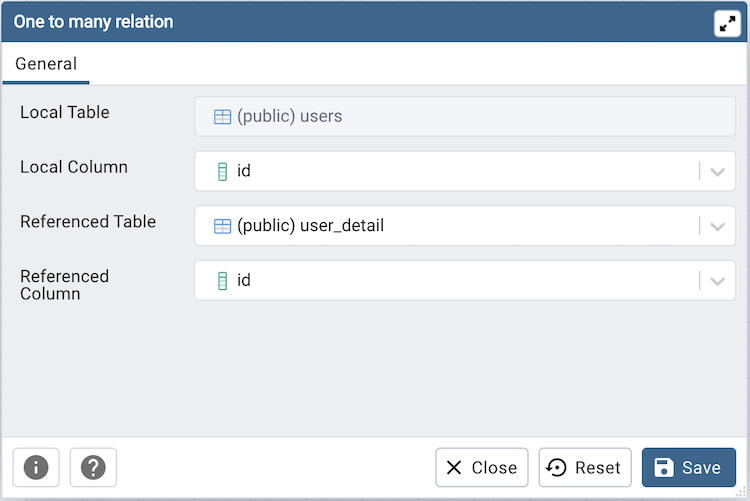This screenshot has width=750, height=501.
Task: Select the (public) user_detail value
Action: [x=310, y=225]
